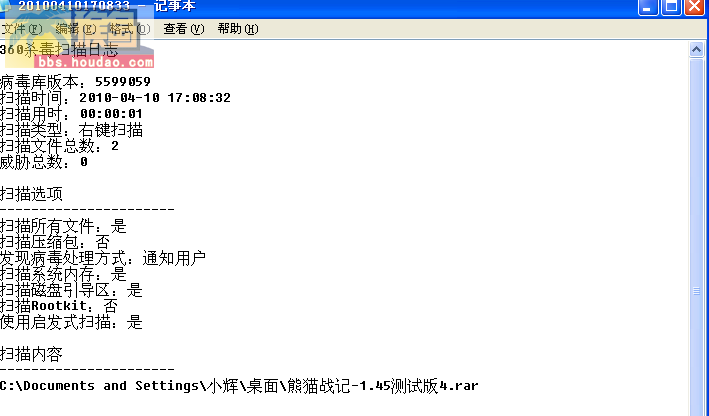The height and width of the screenshot is (416, 709).
Task: Maximize the 记事本 window
Action: point(671,7)
